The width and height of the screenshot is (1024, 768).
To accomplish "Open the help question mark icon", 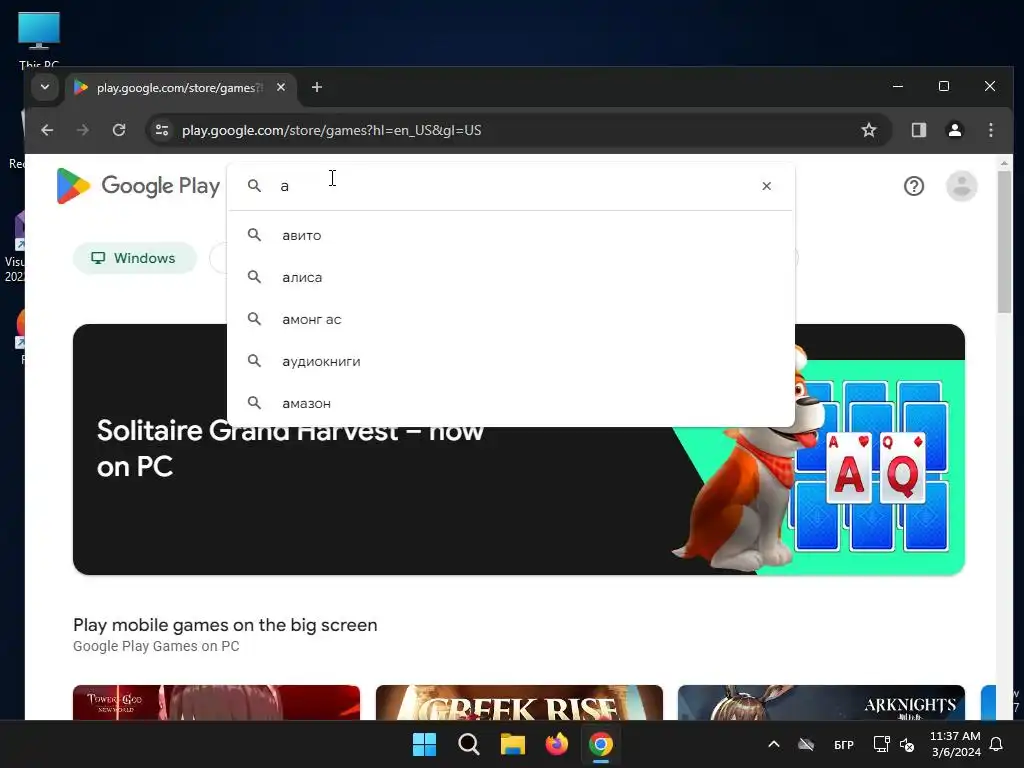I will 914,186.
